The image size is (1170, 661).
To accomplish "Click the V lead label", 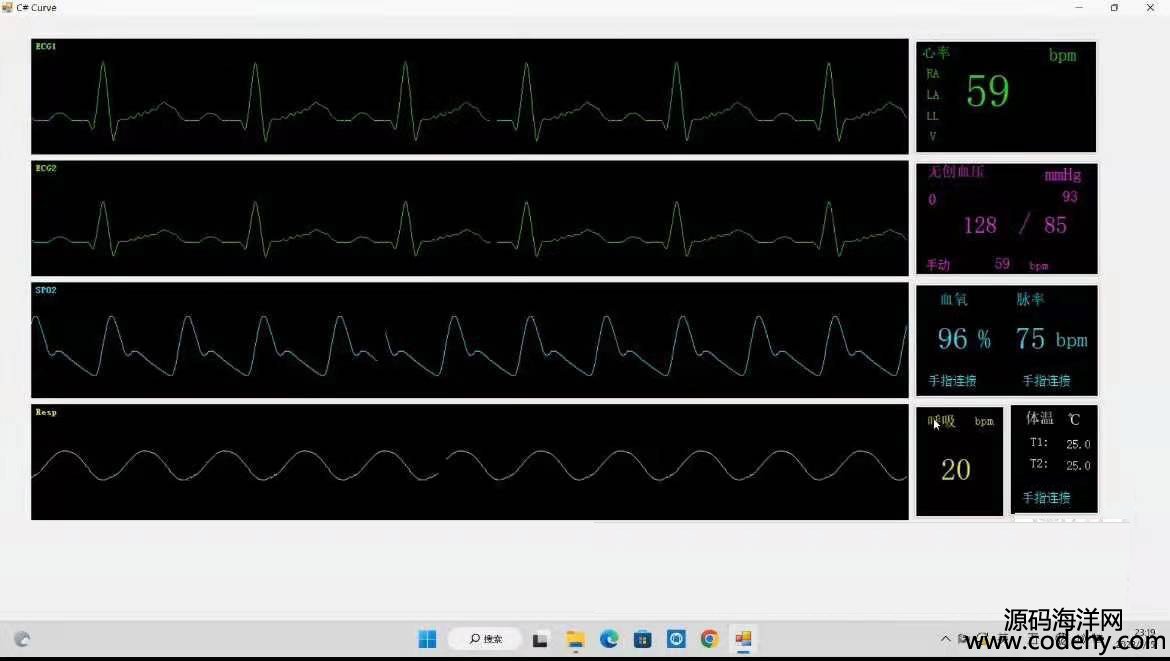I will (933, 136).
